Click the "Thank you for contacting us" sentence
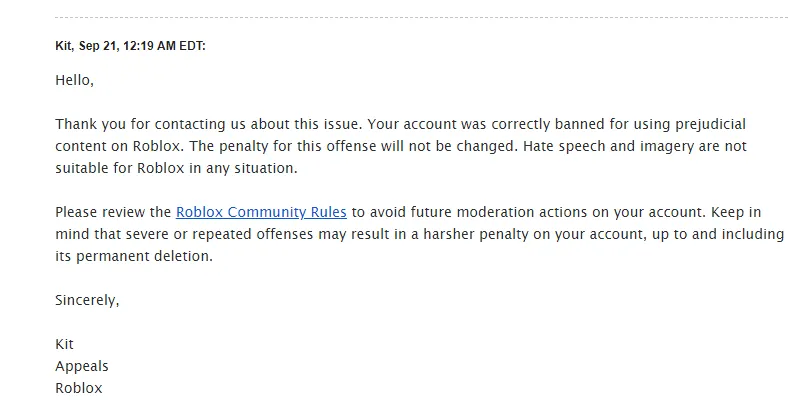Screen dimensions: 797x415 click(x=209, y=124)
